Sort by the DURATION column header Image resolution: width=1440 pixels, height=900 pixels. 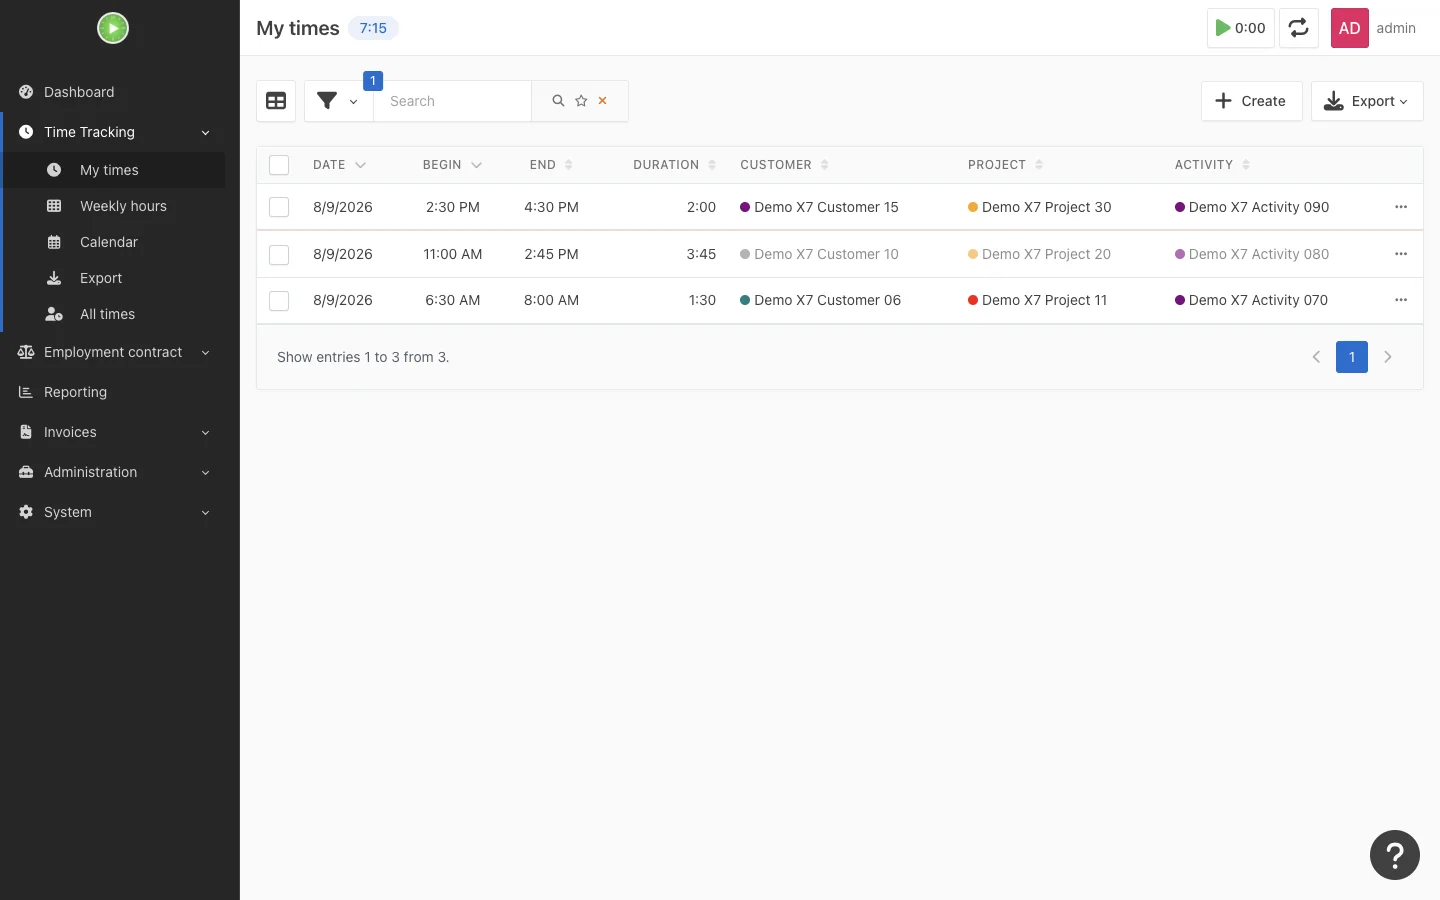coord(674,165)
